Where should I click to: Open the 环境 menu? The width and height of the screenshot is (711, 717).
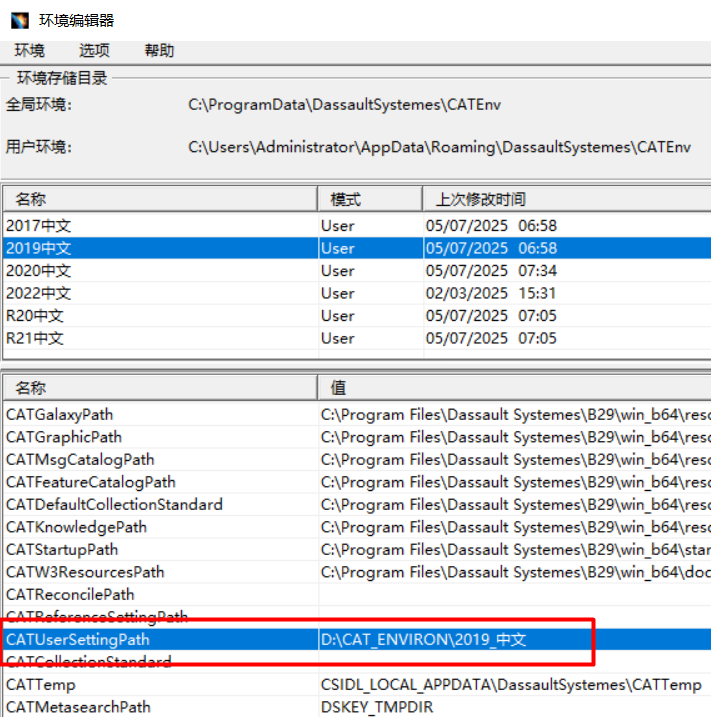(29, 51)
